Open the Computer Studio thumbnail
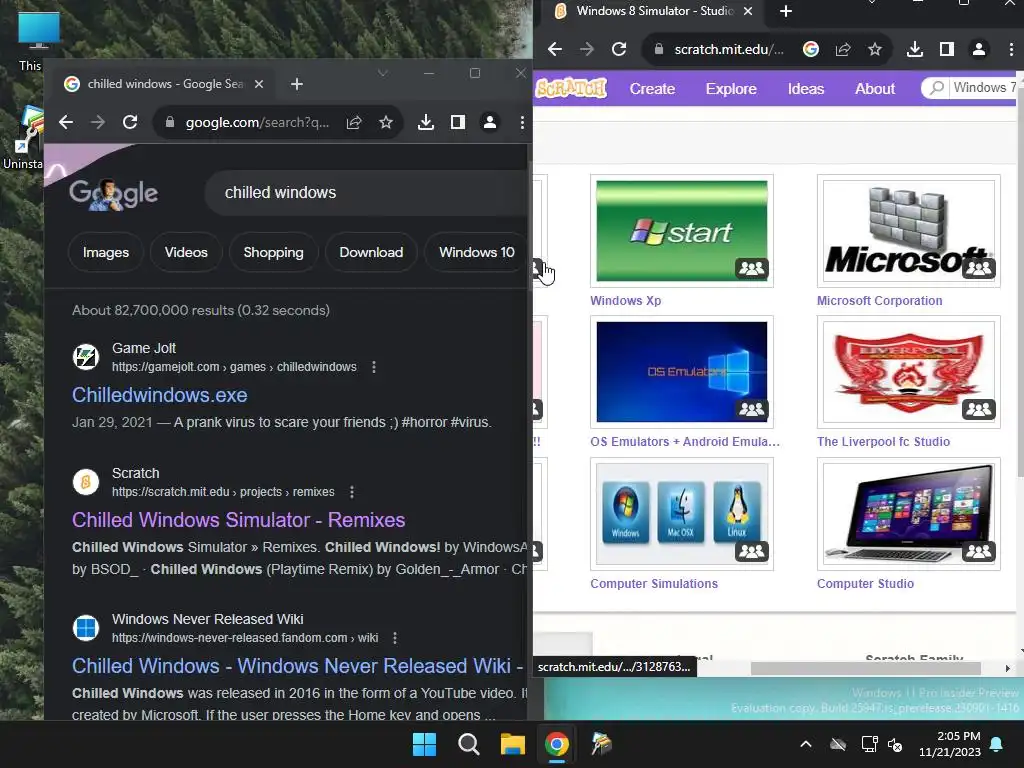Viewport: 1024px width, 768px height. click(x=908, y=514)
